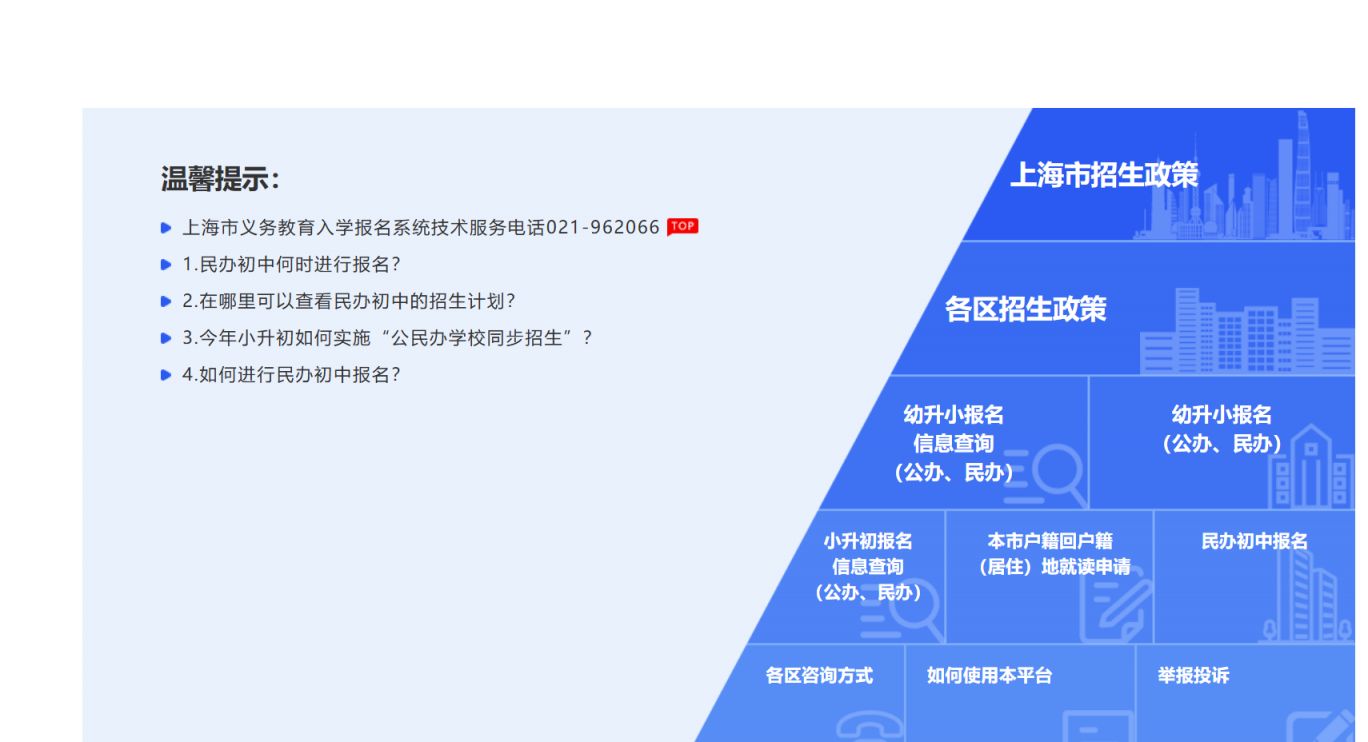
Task: Click building icon in 民办初中报名 tile
Action: (1305, 597)
